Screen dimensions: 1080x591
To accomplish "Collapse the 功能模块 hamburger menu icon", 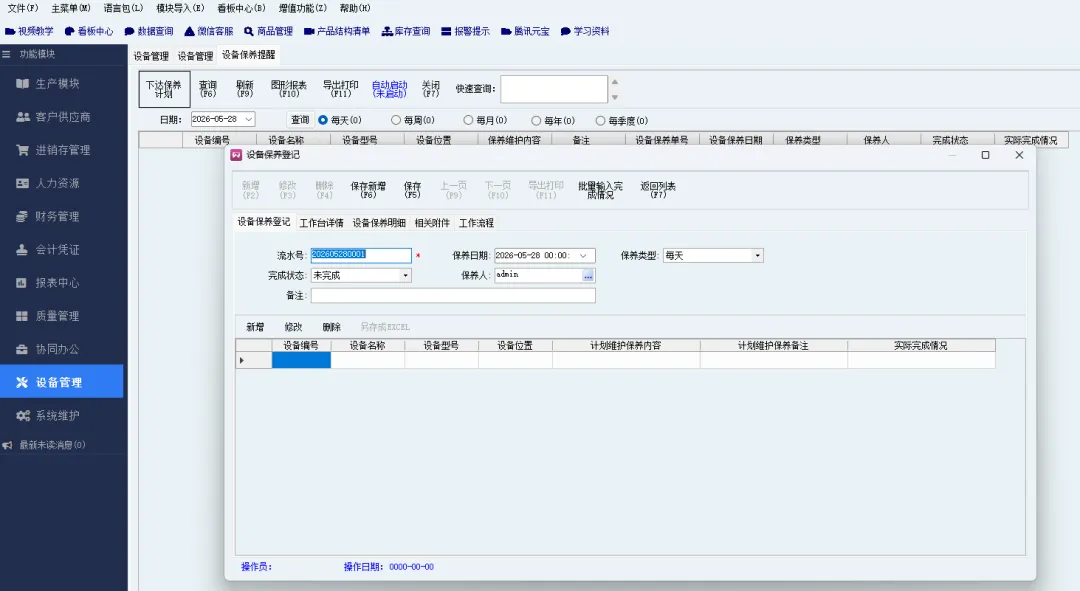I will [x=6, y=54].
